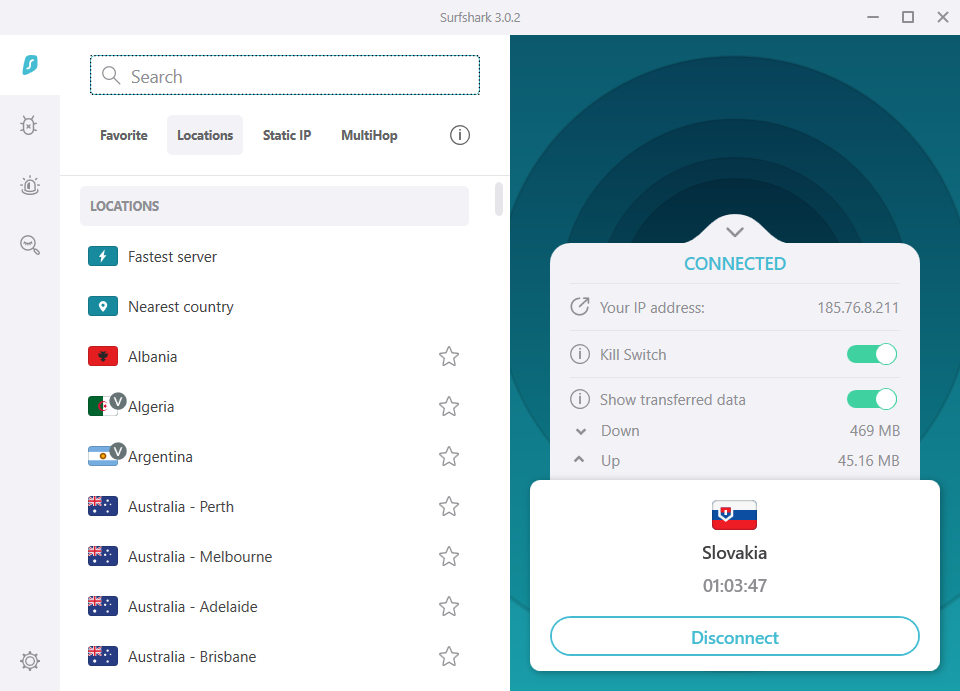Click the Down chevron next to download stats
The width and height of the screenshot is (960, 691).
[580, 431]
